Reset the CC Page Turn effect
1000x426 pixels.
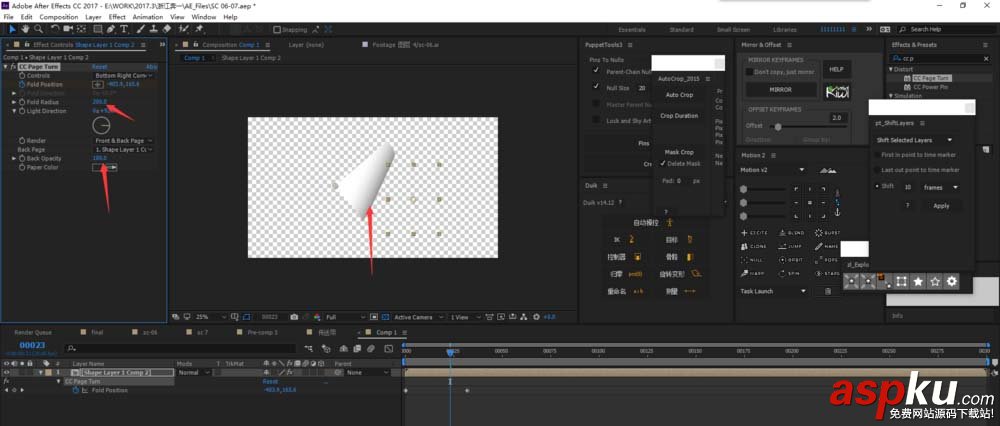(x=99, y=66)
